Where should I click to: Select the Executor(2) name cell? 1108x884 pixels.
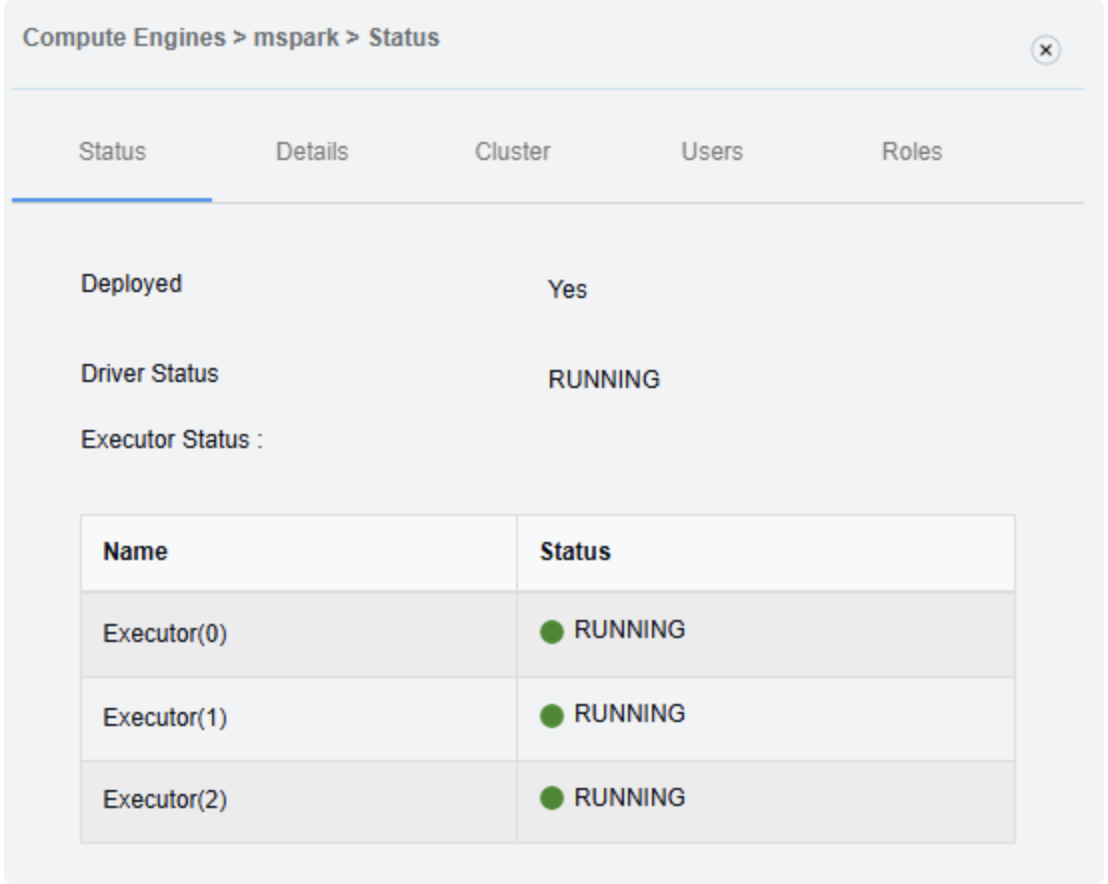pyautogui.click(x=165, y=801)
